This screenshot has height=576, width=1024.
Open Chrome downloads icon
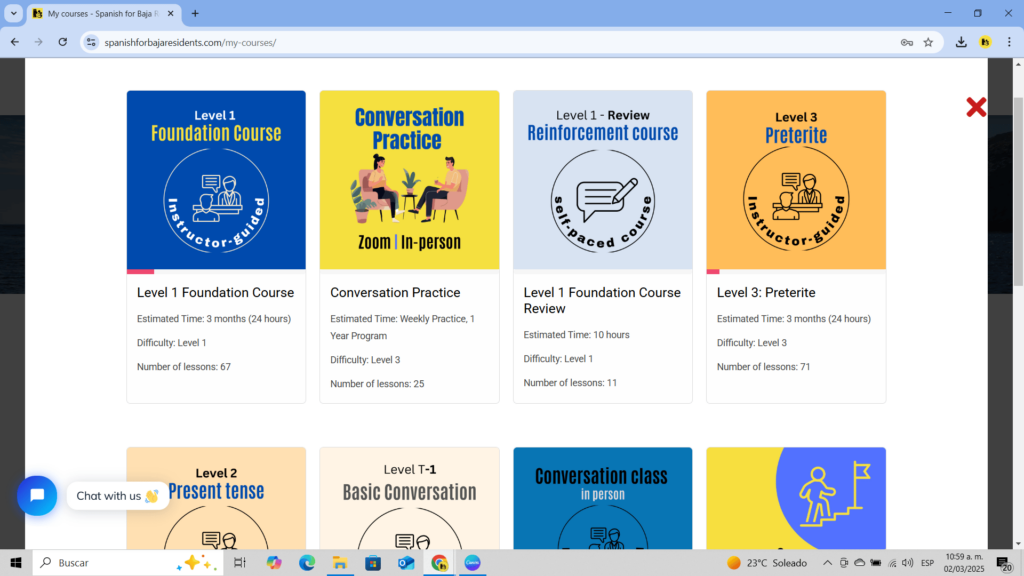click(961, 42)
